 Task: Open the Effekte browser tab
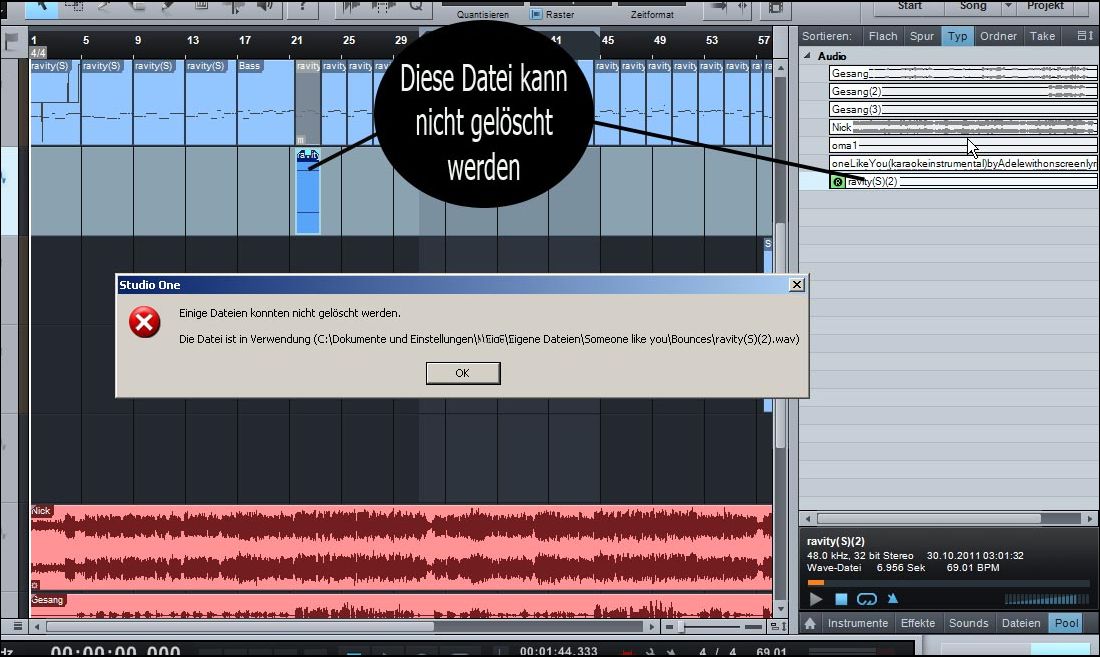(x=918, y=623)
